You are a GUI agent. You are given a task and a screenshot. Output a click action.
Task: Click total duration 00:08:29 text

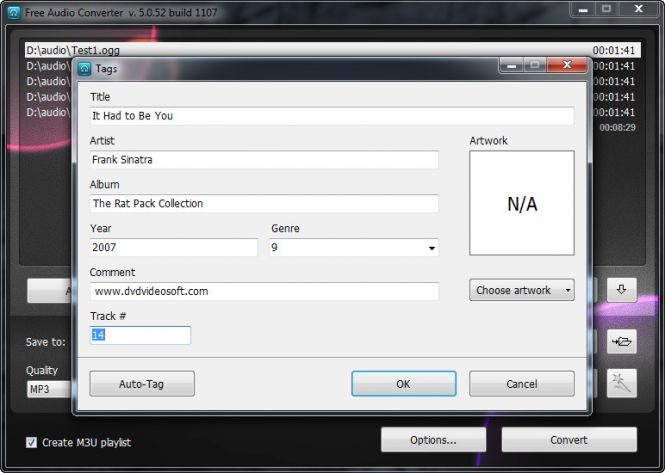tap(618, 127)
